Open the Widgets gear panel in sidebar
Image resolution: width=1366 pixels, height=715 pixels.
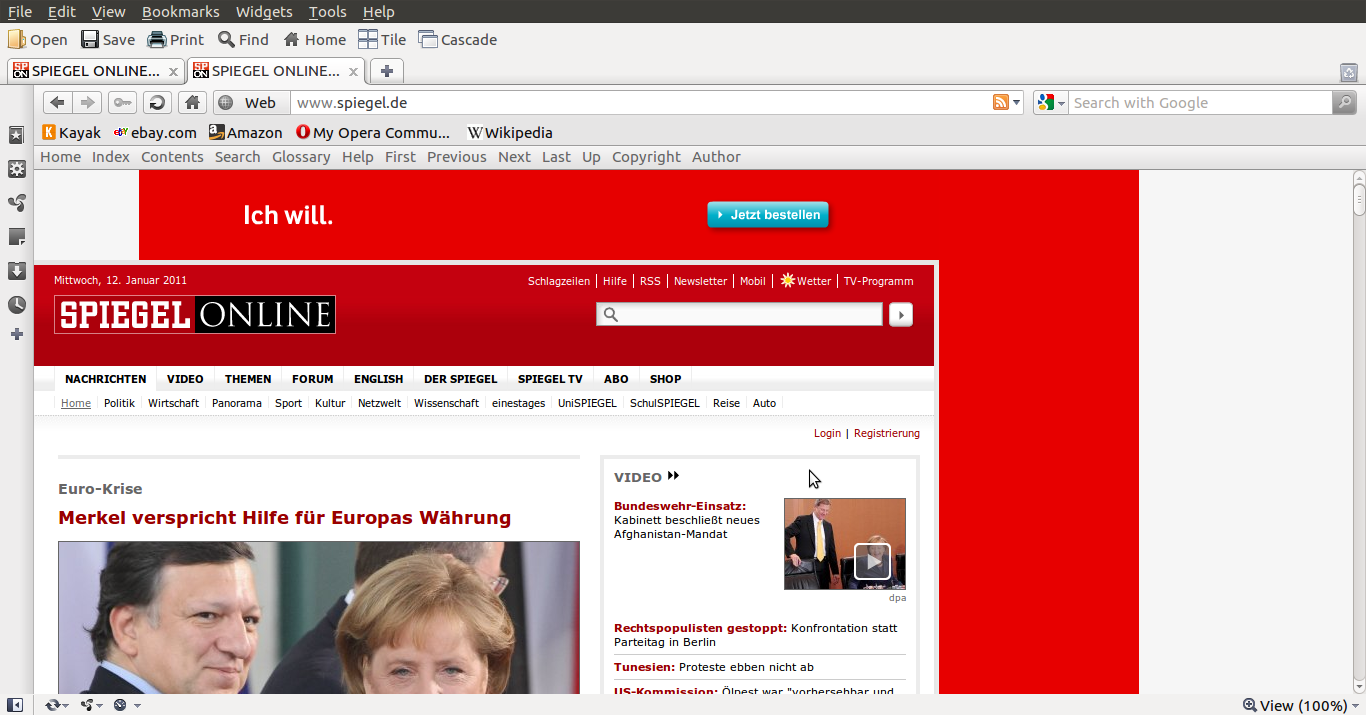(16, 169)
